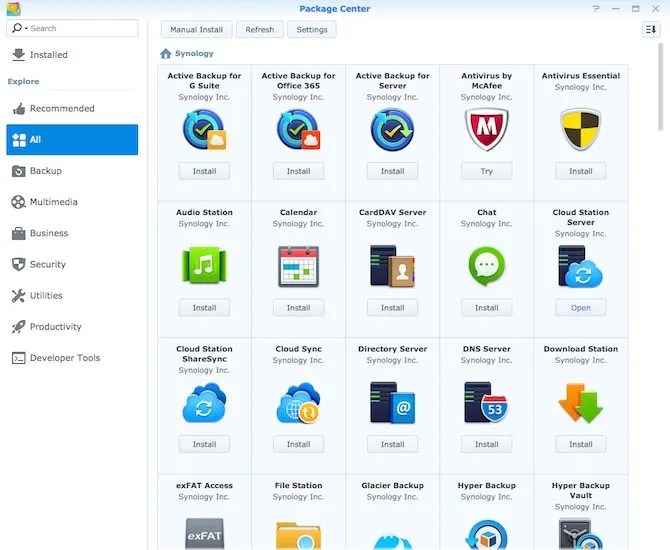Click the exFAT Access title text
This screenshot has width=670, height=550.
coord(204,485)
